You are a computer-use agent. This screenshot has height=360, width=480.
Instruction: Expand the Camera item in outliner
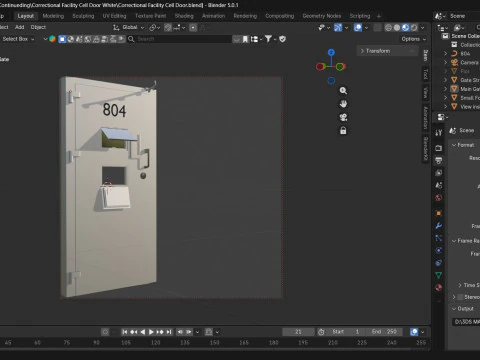point(446,62)
